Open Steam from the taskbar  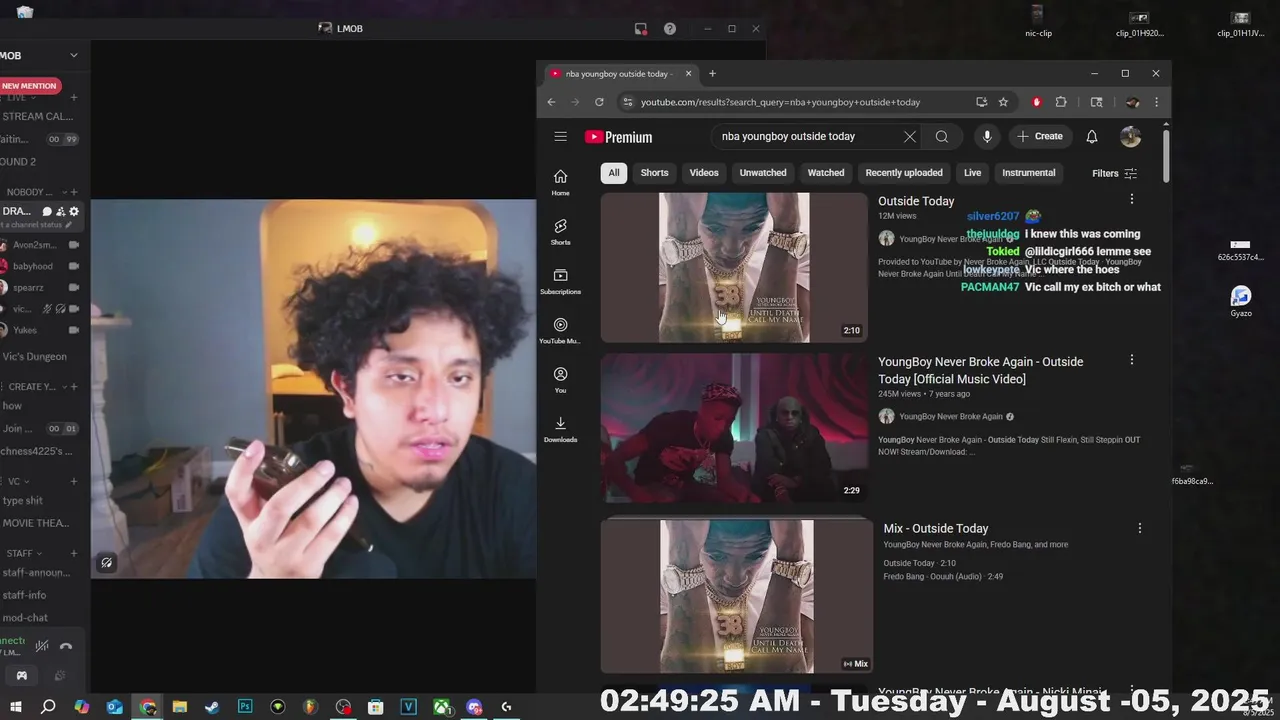[212, 707]
